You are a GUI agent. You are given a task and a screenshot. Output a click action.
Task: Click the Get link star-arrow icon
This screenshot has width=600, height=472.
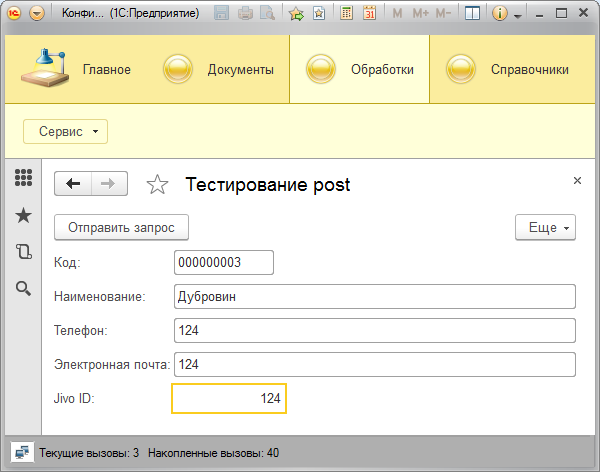pyautogui.click(x=296, y=14)
